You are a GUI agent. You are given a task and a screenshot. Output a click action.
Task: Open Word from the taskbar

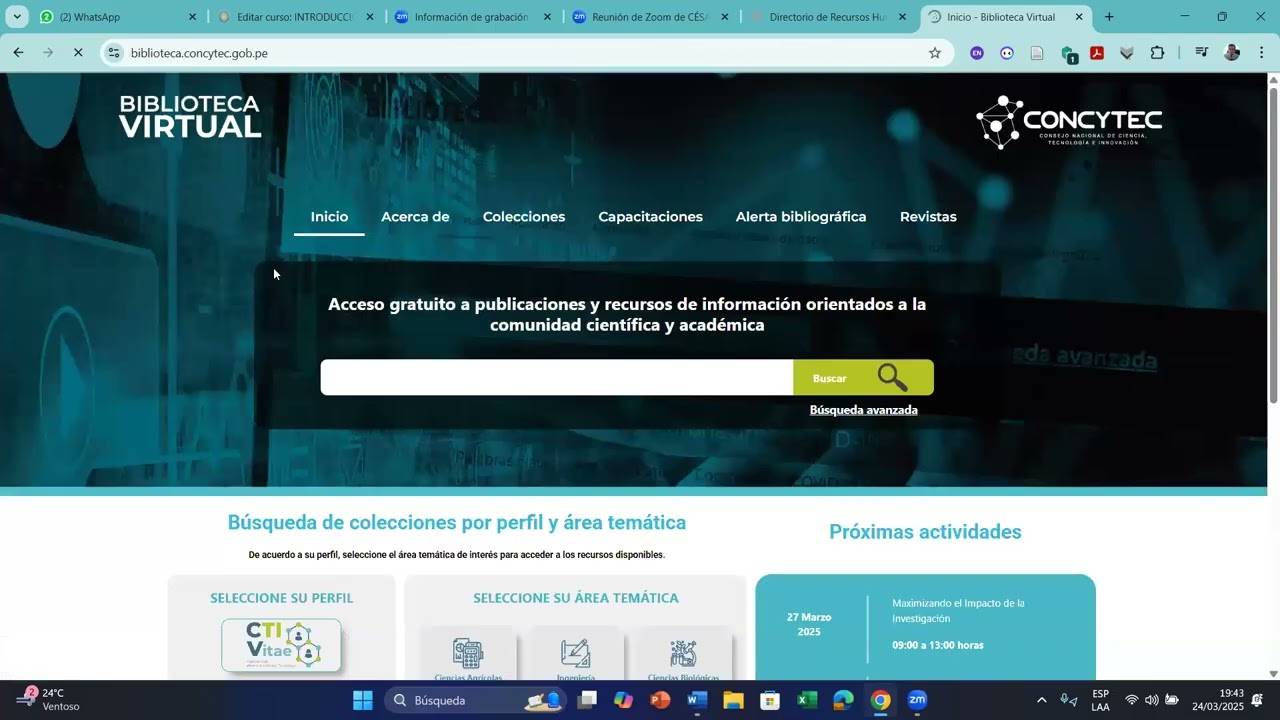[x=697, y=700]
